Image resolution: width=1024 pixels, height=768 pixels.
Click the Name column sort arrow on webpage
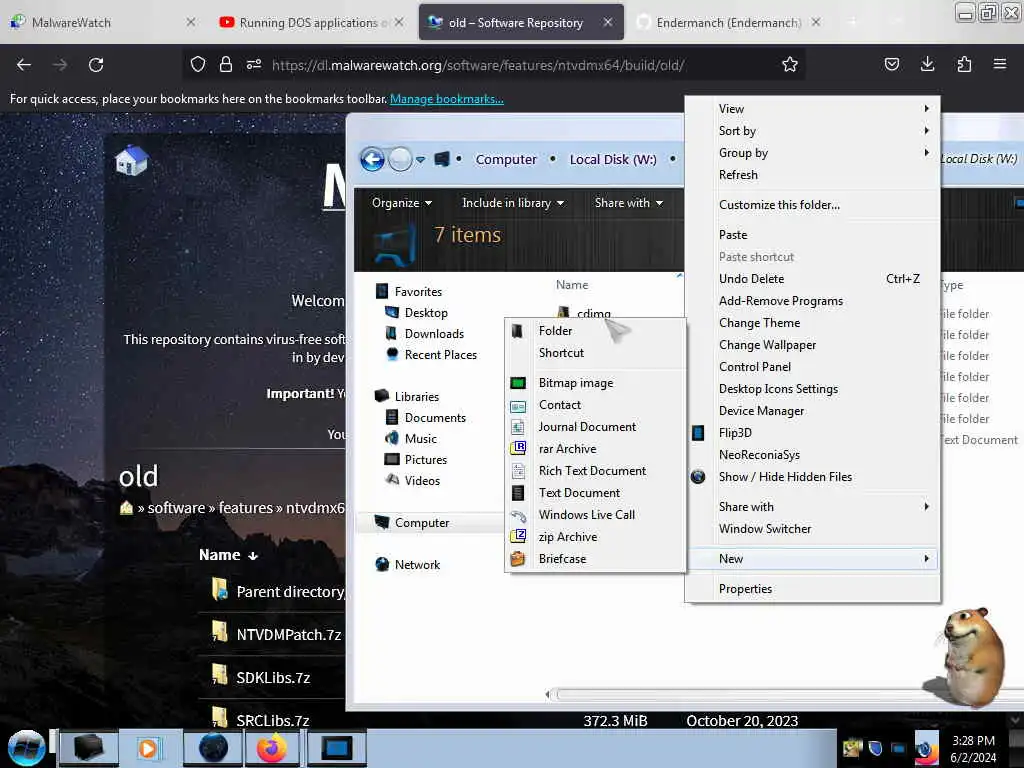tap(253, 556)
